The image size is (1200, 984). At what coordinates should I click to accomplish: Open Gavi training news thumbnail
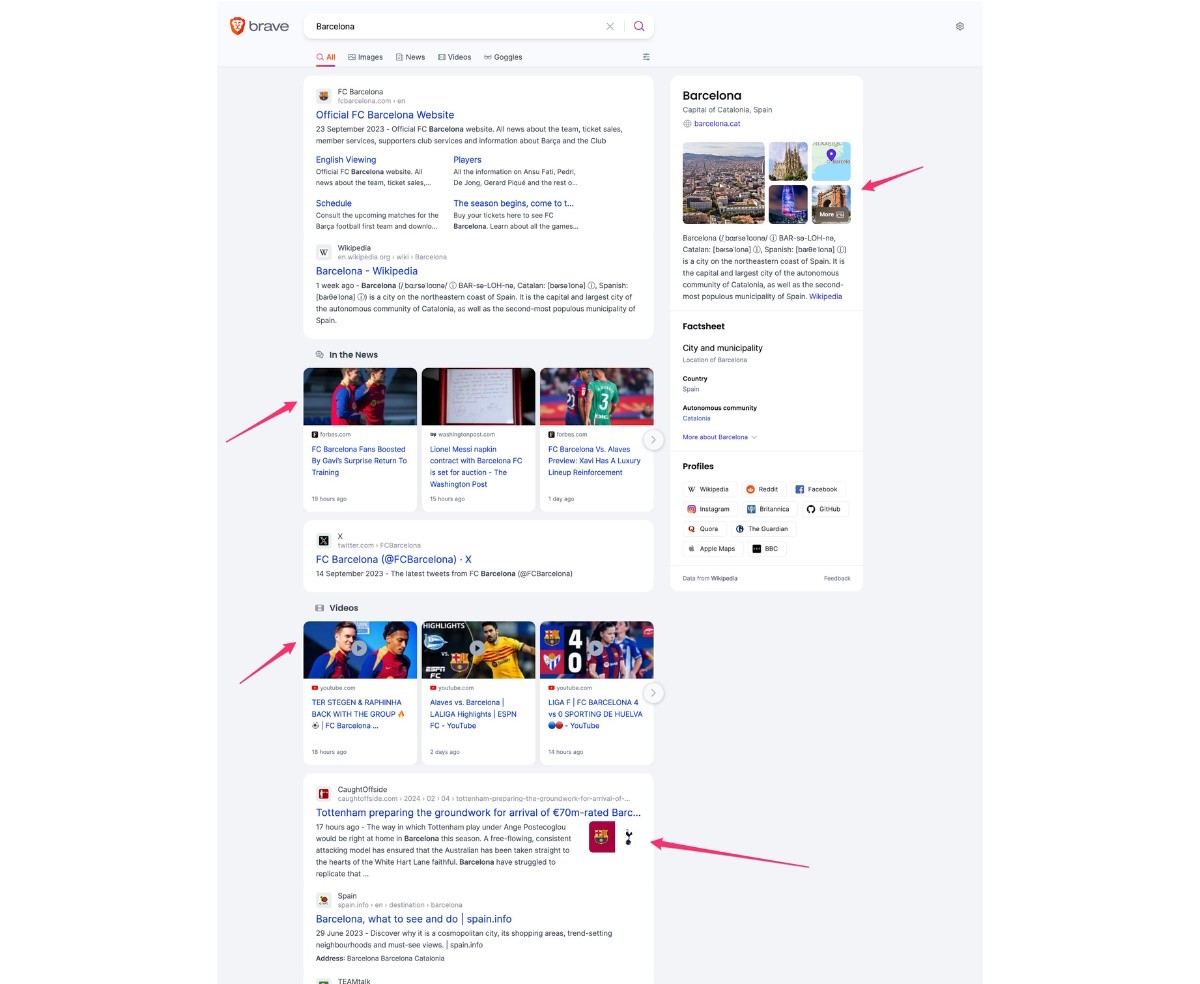pos(360,397)
